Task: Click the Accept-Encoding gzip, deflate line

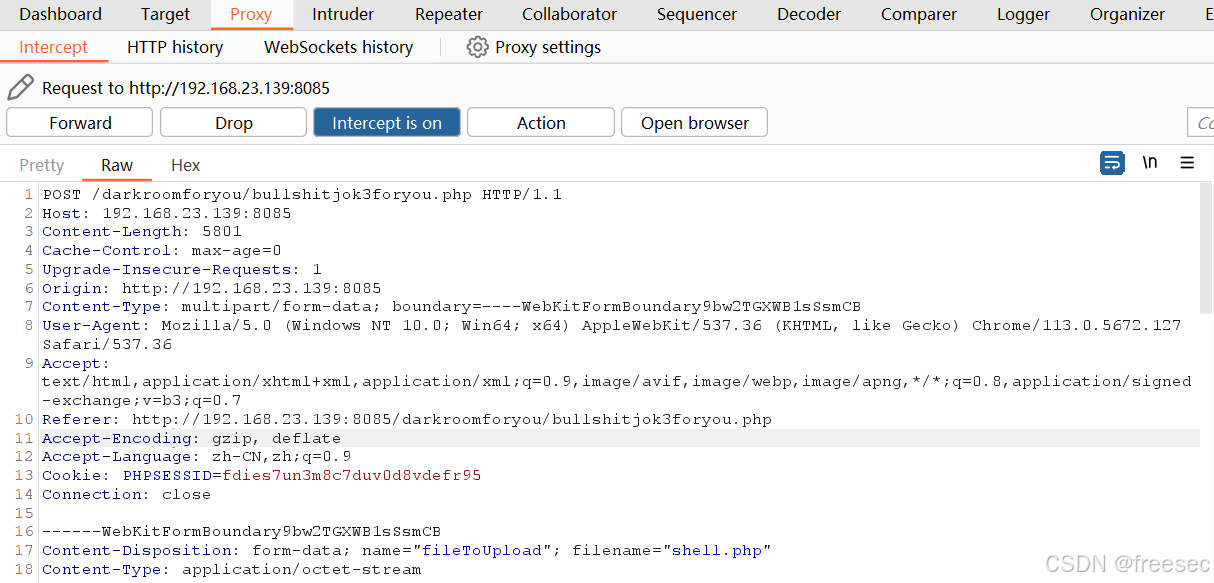Action: click(x=192, y=439)
